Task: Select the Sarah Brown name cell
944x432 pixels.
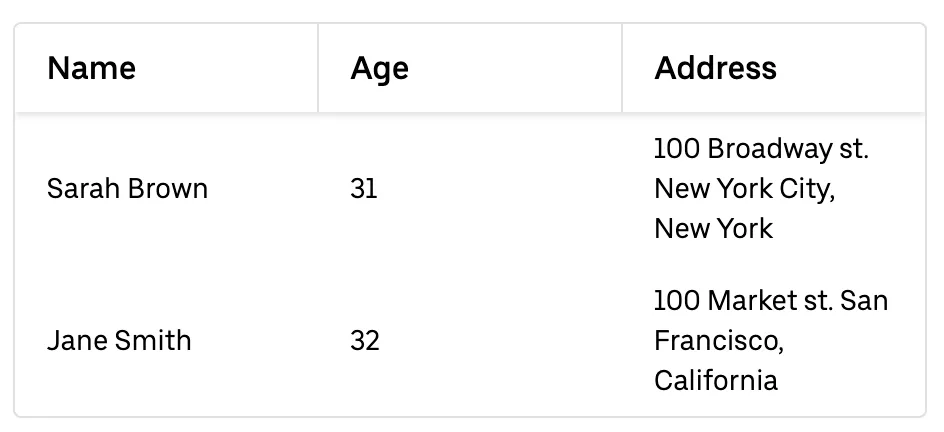Action: 127,189
